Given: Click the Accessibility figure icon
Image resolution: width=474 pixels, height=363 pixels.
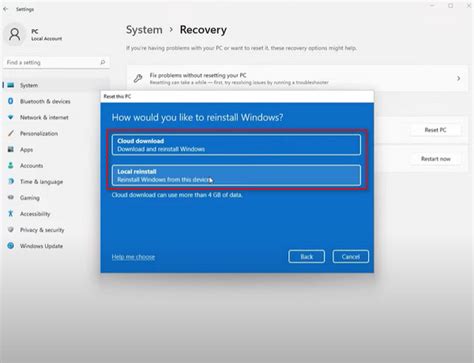Looking at the screenshot, I should (11, 213).
